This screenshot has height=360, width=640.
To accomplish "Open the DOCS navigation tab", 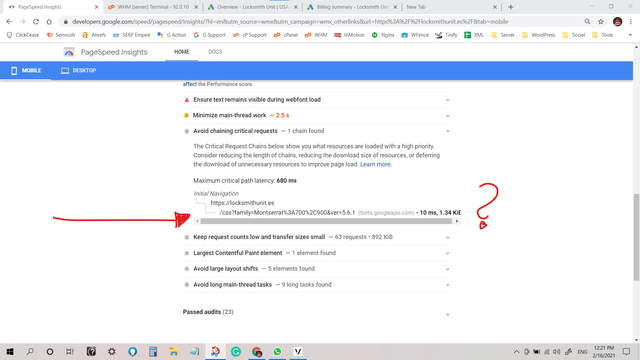I will (215, 52).
